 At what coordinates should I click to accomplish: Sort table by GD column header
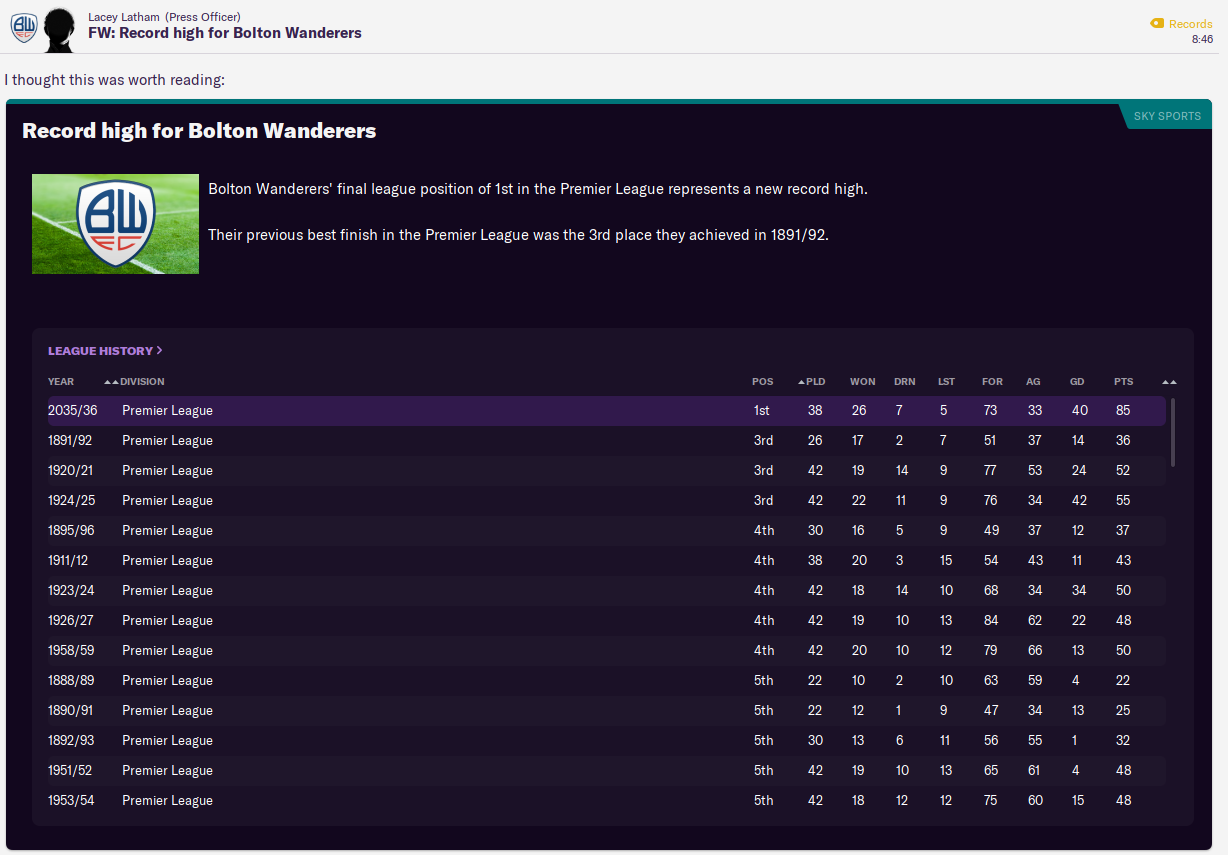(1077, 382)
